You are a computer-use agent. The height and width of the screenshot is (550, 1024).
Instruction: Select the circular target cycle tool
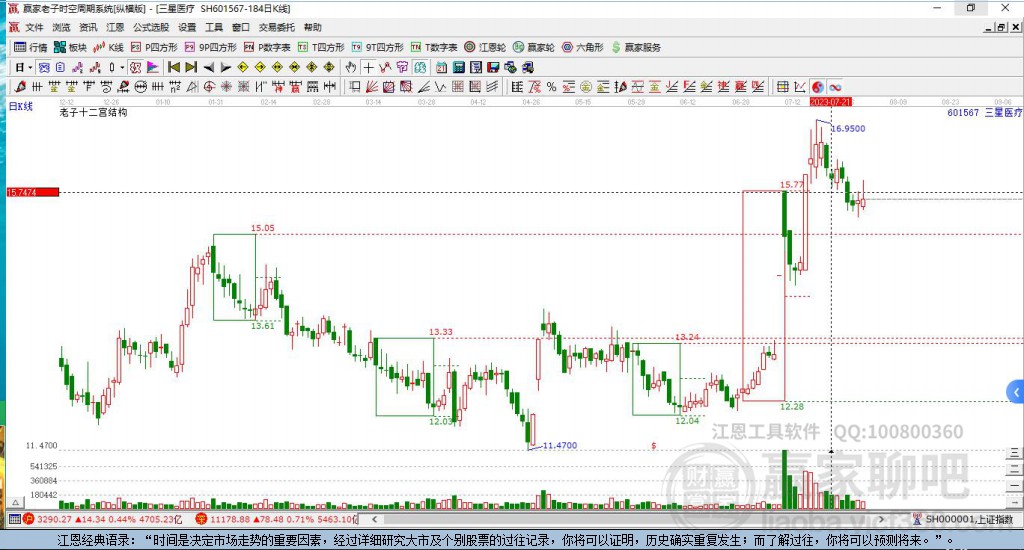point(209,87)
